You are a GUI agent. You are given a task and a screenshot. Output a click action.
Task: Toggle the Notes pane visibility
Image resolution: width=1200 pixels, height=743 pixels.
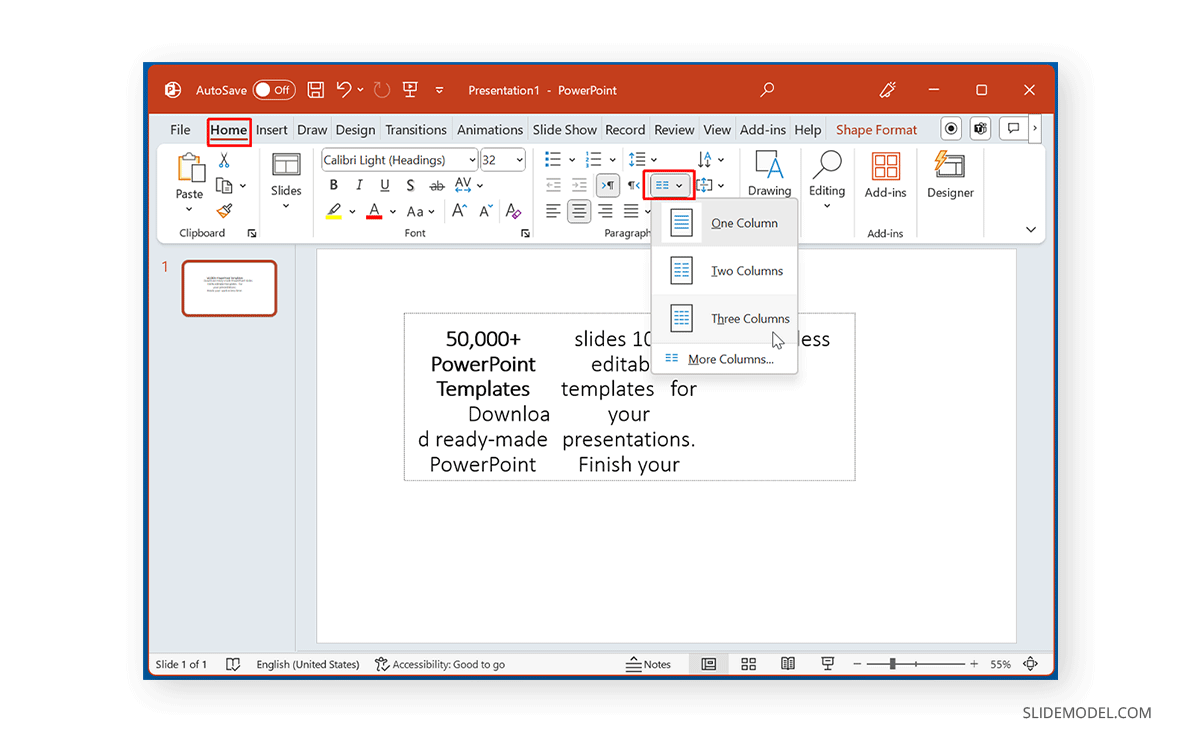[648, 663]
